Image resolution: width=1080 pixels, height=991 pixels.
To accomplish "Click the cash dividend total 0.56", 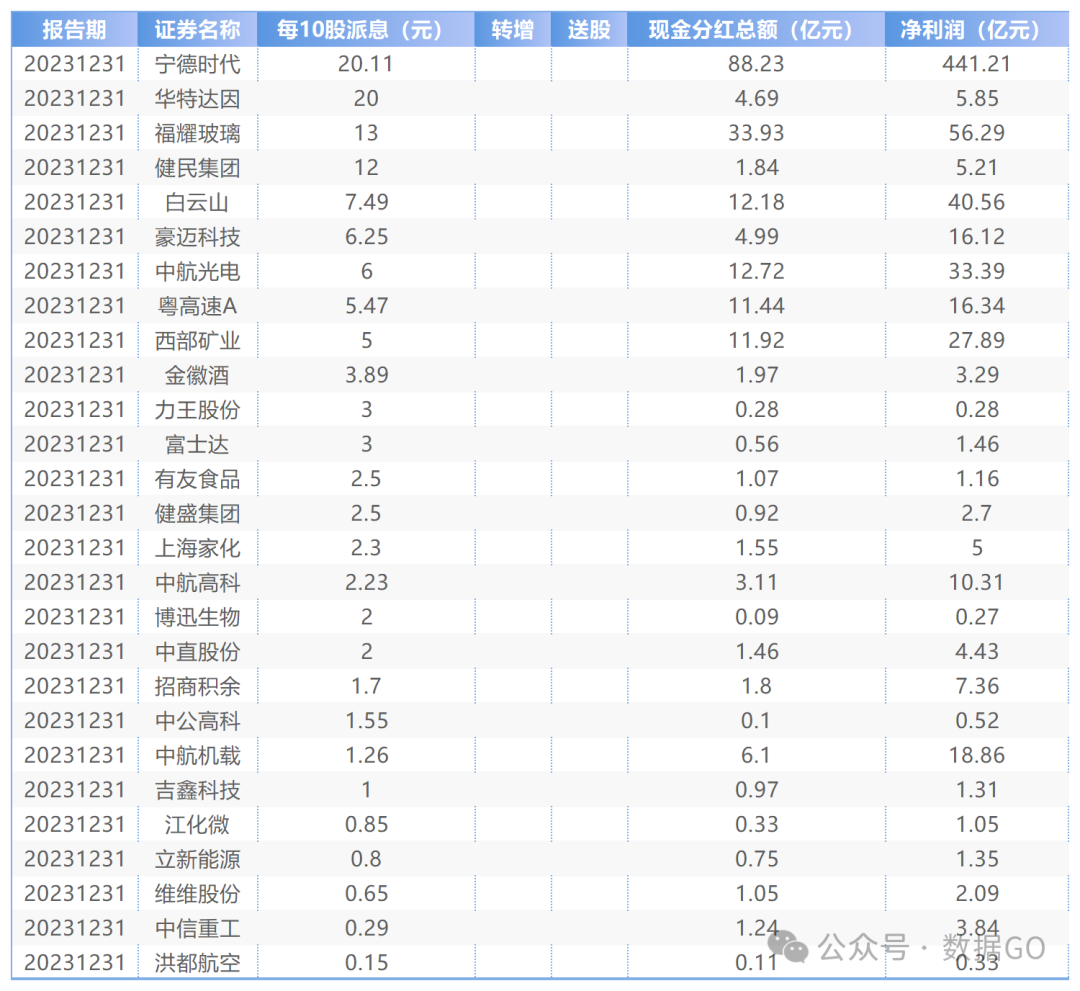I will (756, 444).
